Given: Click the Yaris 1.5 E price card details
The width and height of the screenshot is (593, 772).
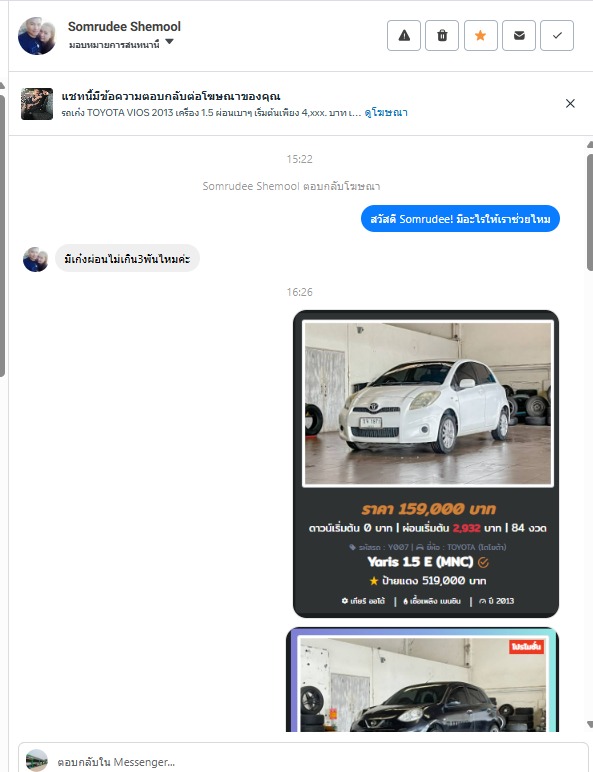Looking at the screenshot, I should coord(427,554).
